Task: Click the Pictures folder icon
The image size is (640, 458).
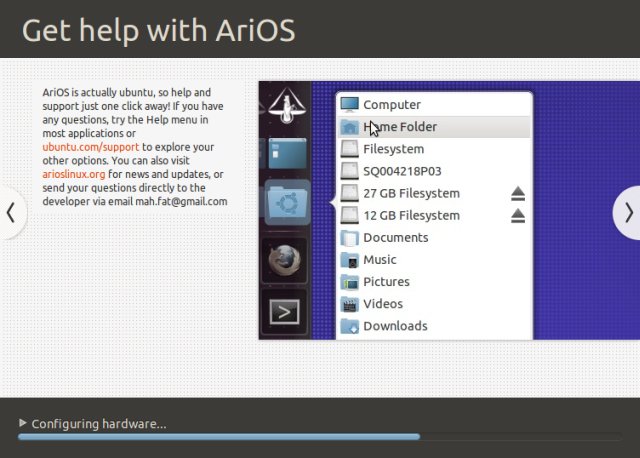Action: point(349,282)
